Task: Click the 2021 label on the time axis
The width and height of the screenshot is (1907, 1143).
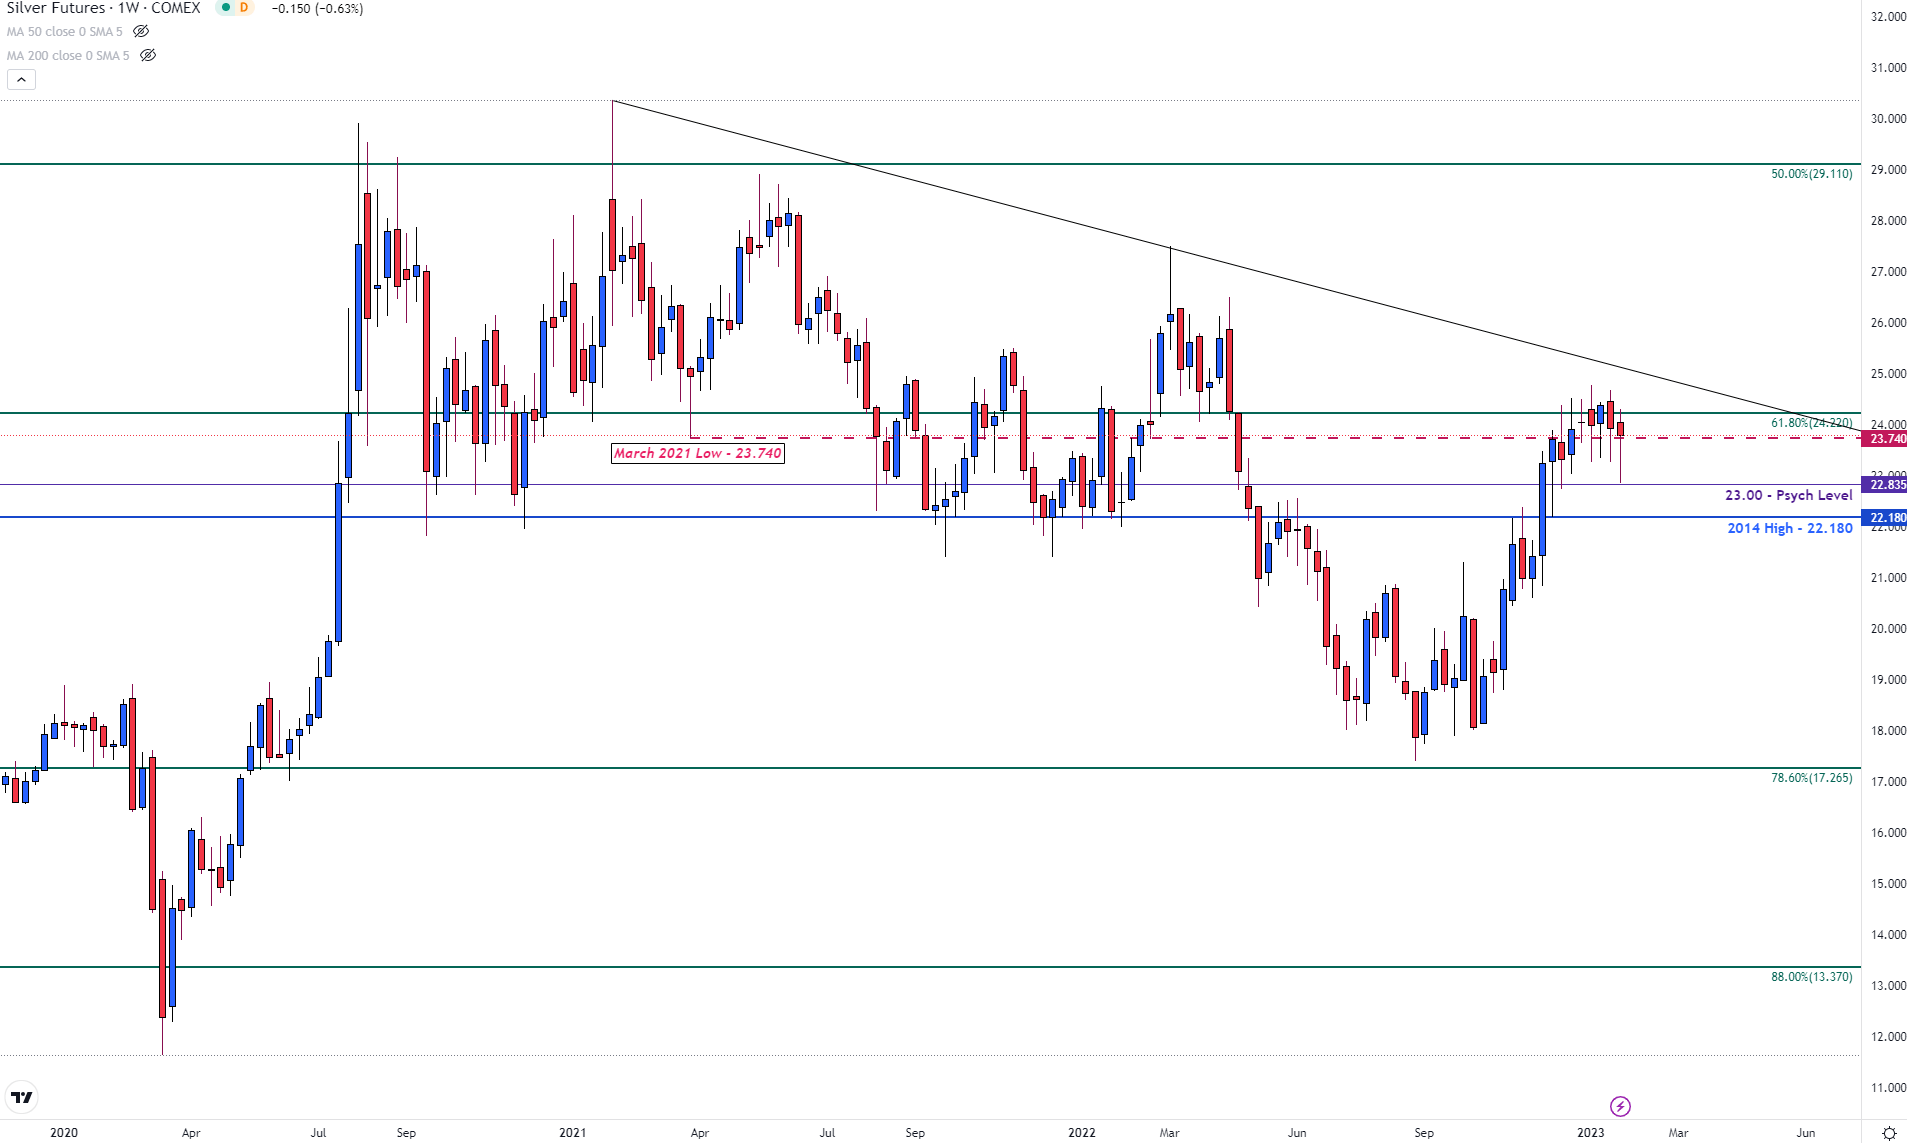Action: [573, 1133]
